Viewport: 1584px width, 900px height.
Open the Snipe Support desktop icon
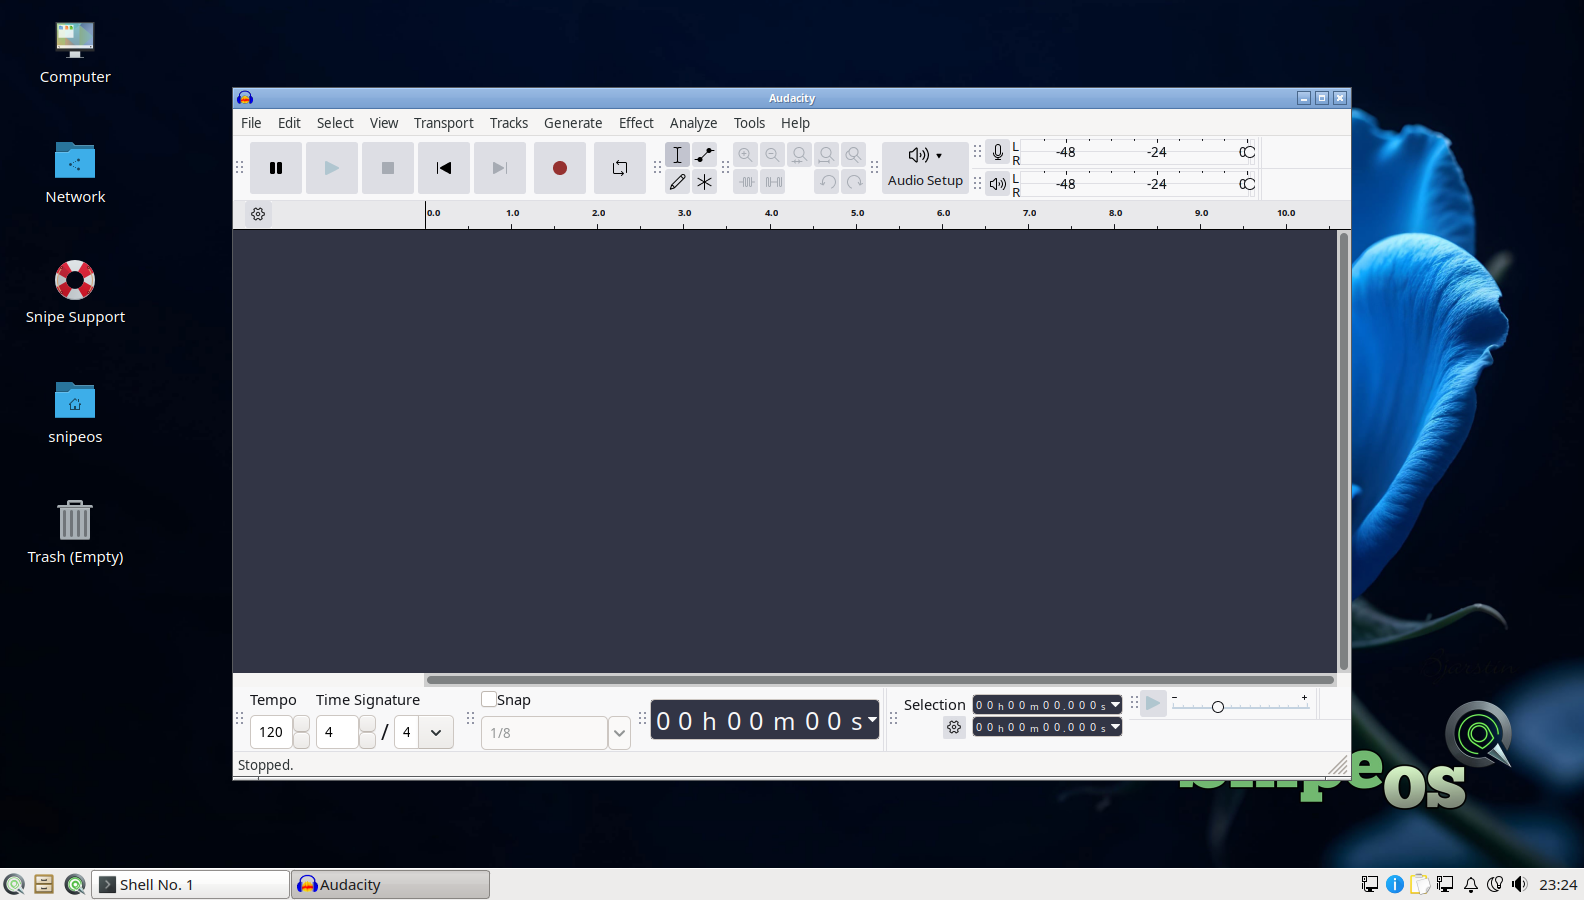click(75, 293)
